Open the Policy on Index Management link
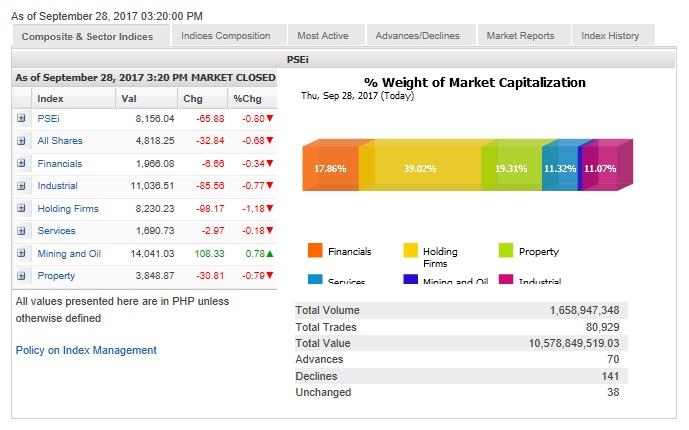The width and height of the screenshot is (689, 430). tap(86, 350)
